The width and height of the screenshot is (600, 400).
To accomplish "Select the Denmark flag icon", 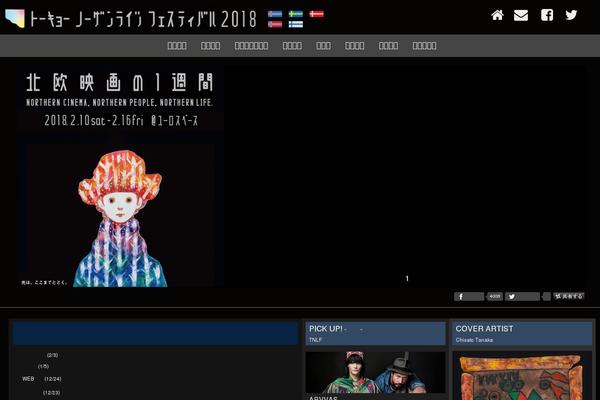I will click(x=316, y=14).
